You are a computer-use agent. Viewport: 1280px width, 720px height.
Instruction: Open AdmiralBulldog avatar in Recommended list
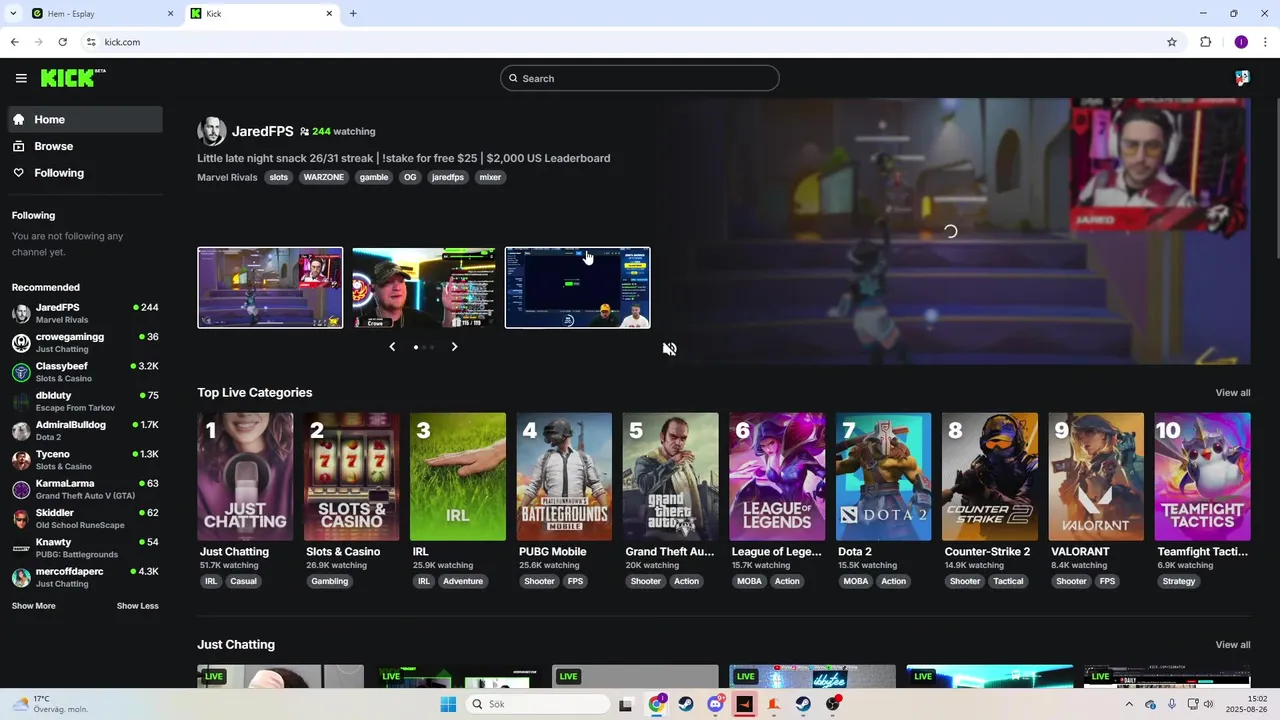click(21, 431)
